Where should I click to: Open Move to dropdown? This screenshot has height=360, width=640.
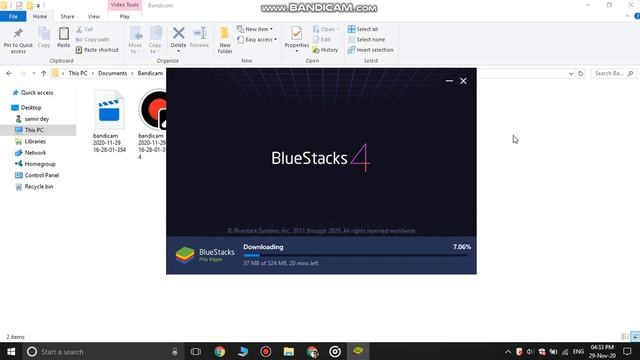coord(135,40)
